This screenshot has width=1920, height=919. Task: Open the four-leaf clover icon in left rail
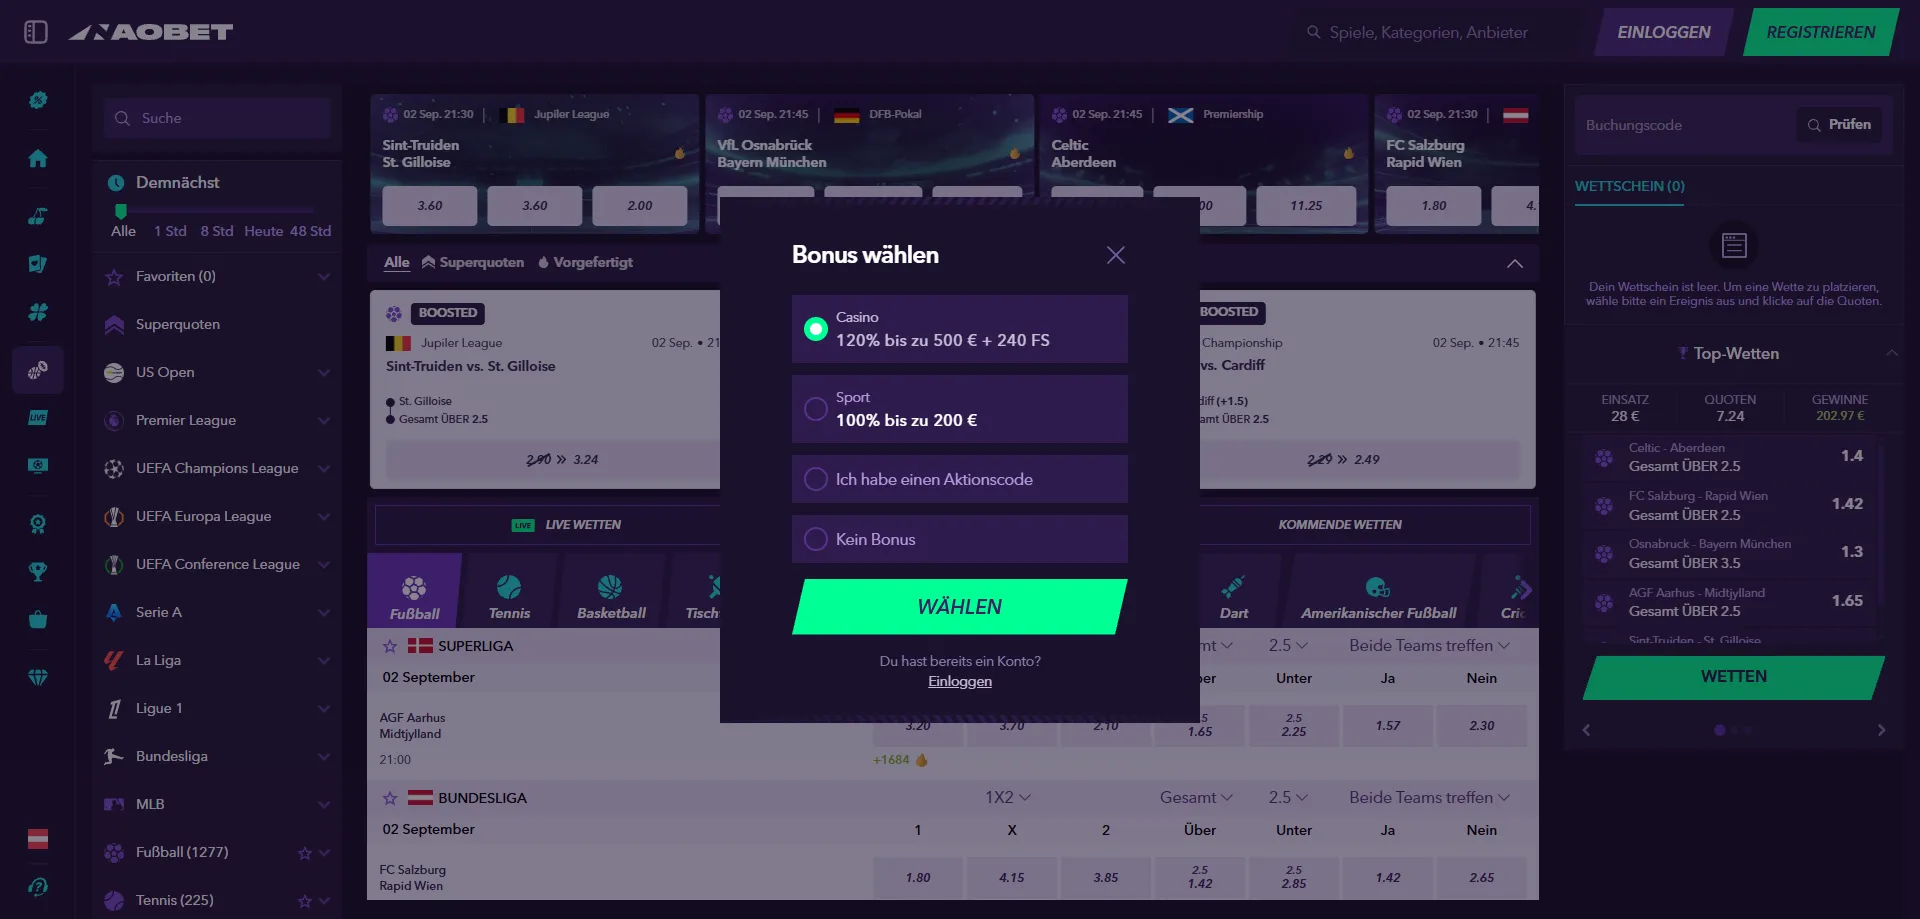point(38,312)
